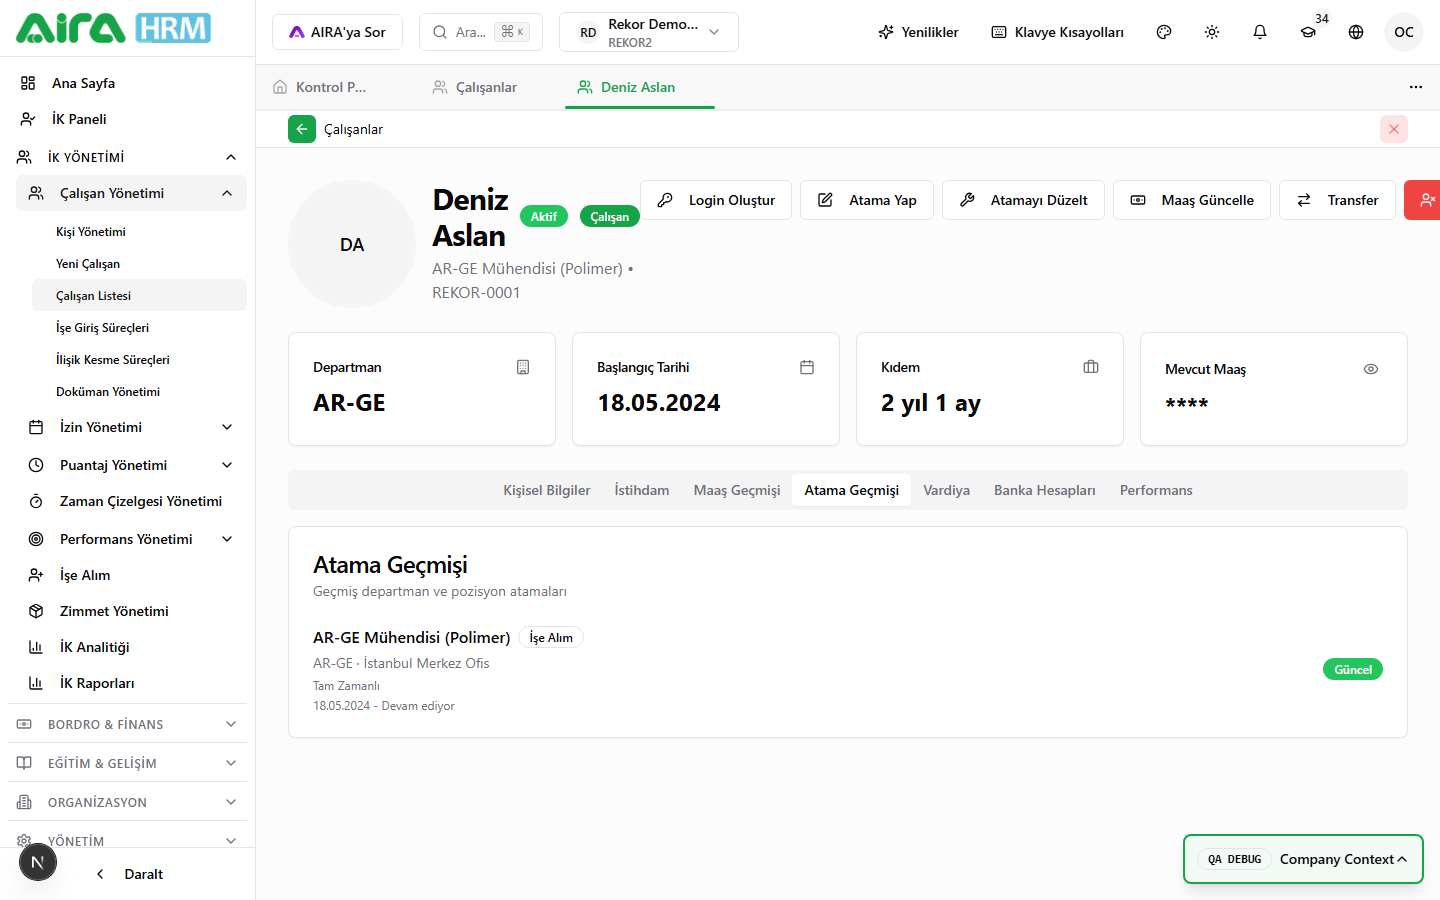Open İşe Alım in sidebar

[x=131, y=575]
